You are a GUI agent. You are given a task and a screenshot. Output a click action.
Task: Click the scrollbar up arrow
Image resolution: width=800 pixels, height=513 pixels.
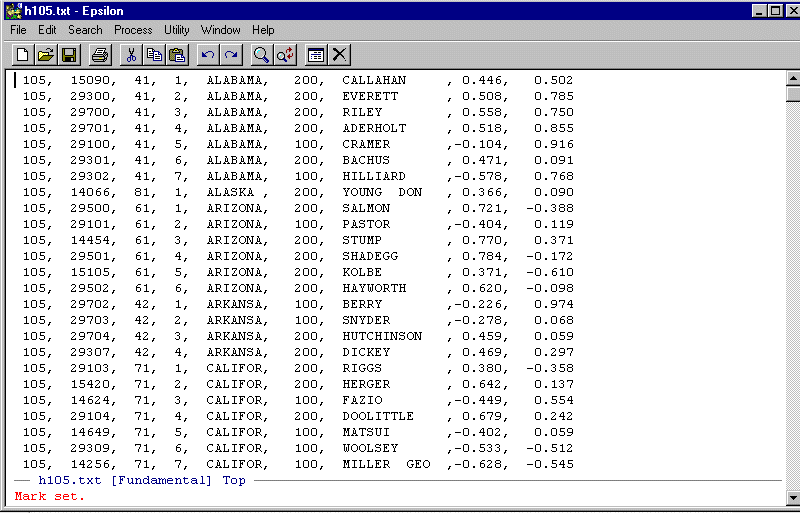click(793, 78)
